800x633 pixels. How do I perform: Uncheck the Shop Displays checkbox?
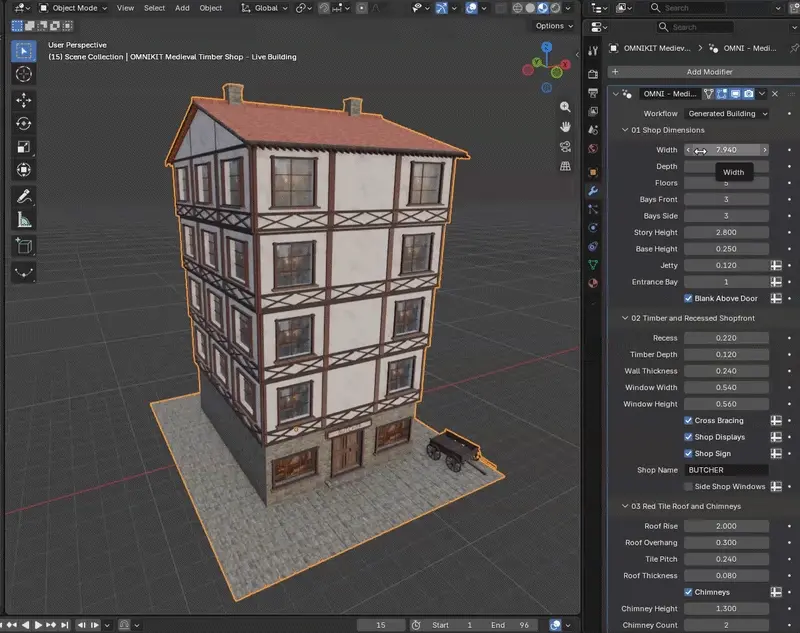[688, 437]
